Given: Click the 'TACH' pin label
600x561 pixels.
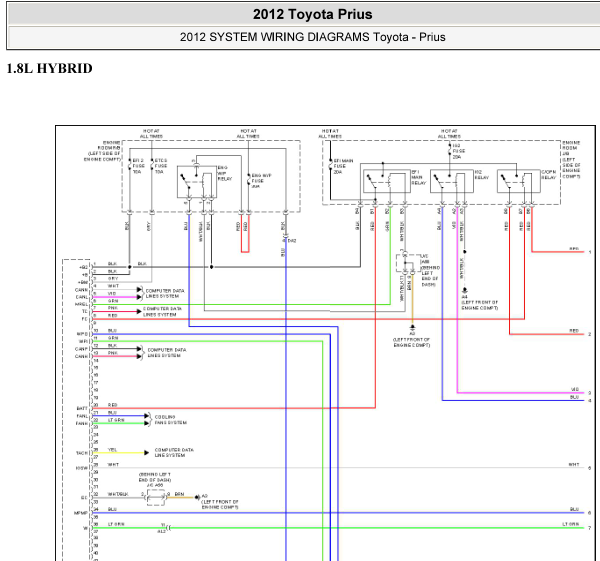Looking at the screenshot, I should [82, 453].
